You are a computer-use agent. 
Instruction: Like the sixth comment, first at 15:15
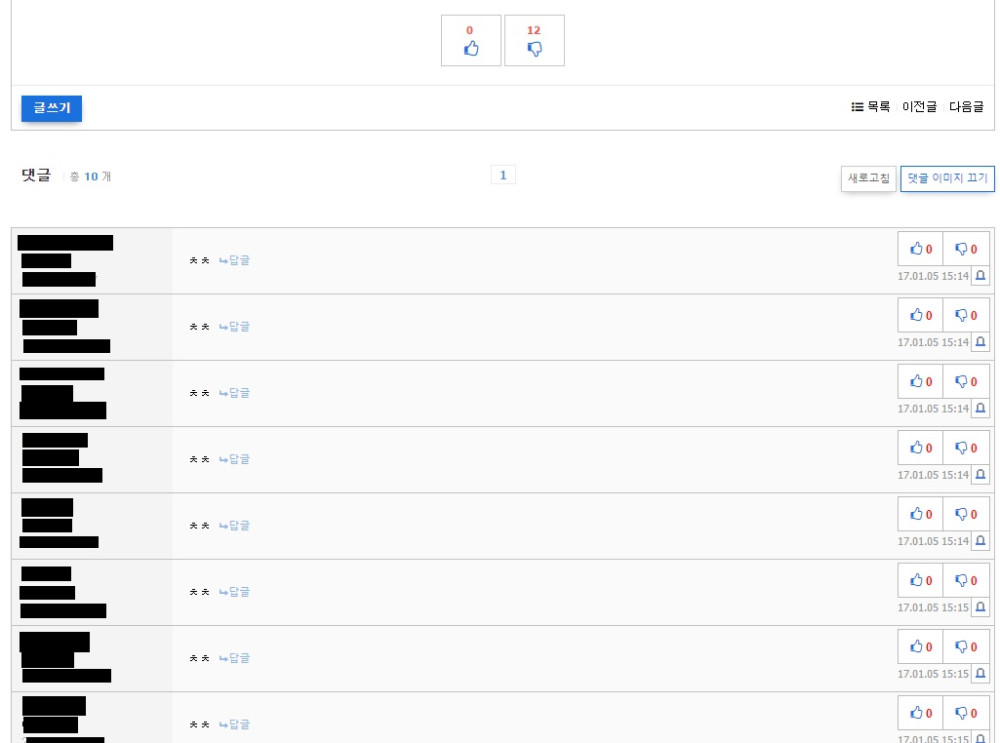coord(920,580)
